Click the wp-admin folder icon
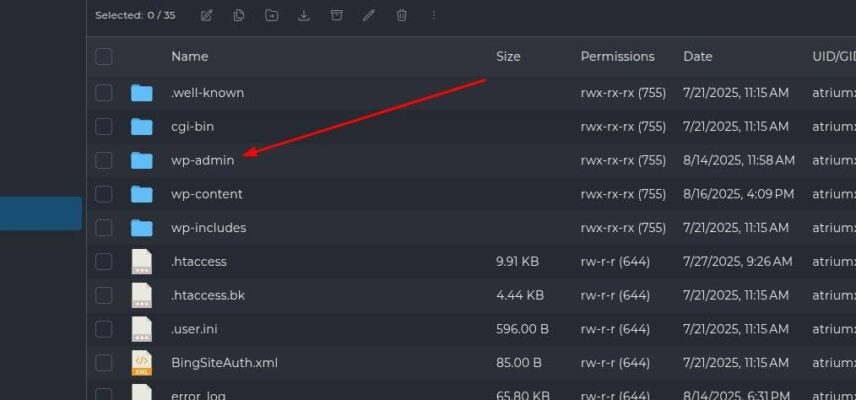 point(141,160)
